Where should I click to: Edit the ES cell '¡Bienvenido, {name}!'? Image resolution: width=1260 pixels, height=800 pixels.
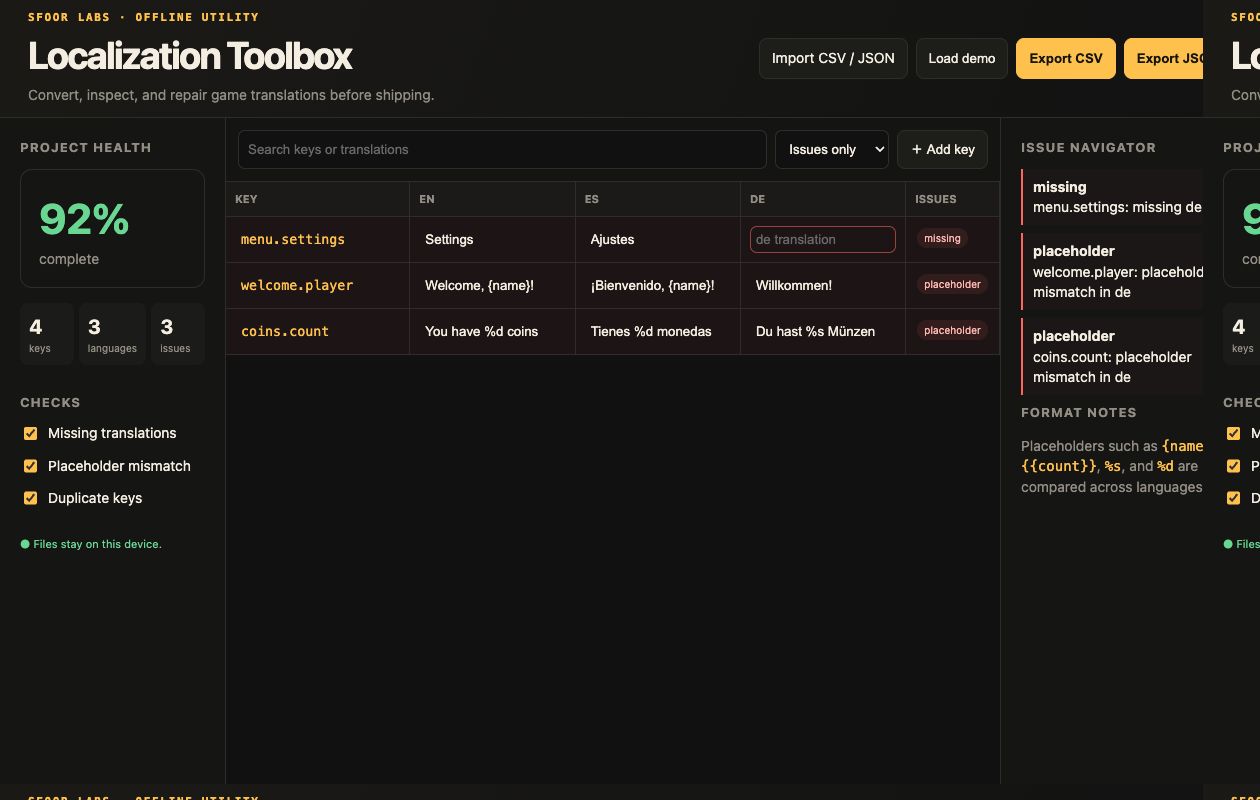657,285
